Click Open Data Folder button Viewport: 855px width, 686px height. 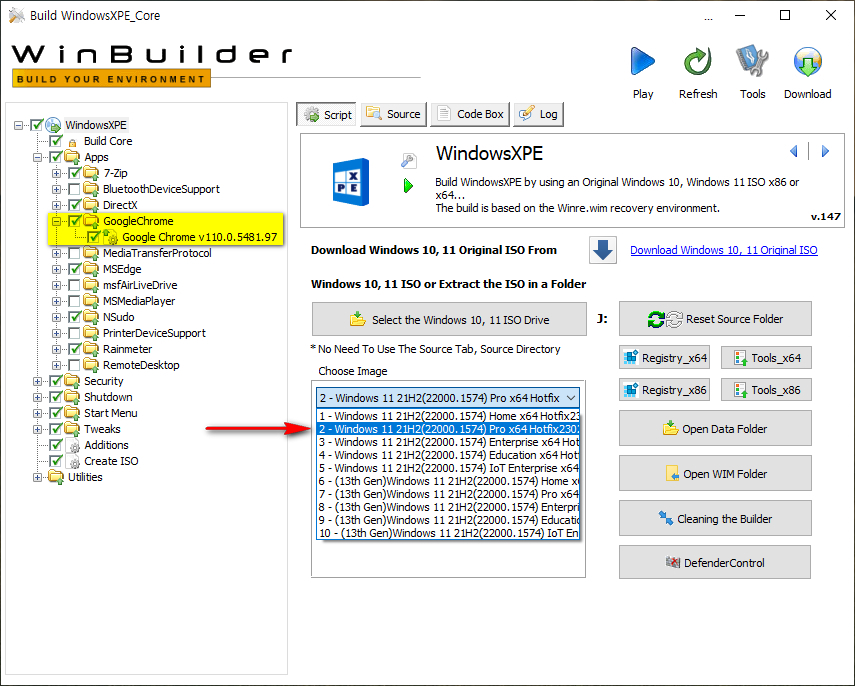click(715, 428)
